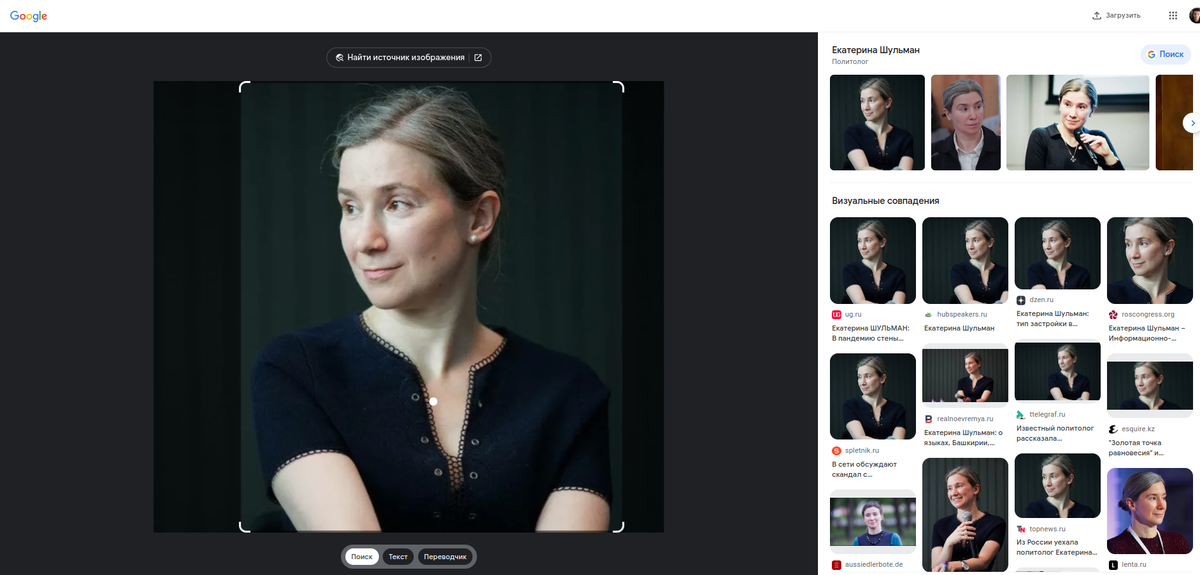This screenshot has height=575, width=1200.
Task: Open the lenta.ru result thumbnail
Action: point(1150,511)
